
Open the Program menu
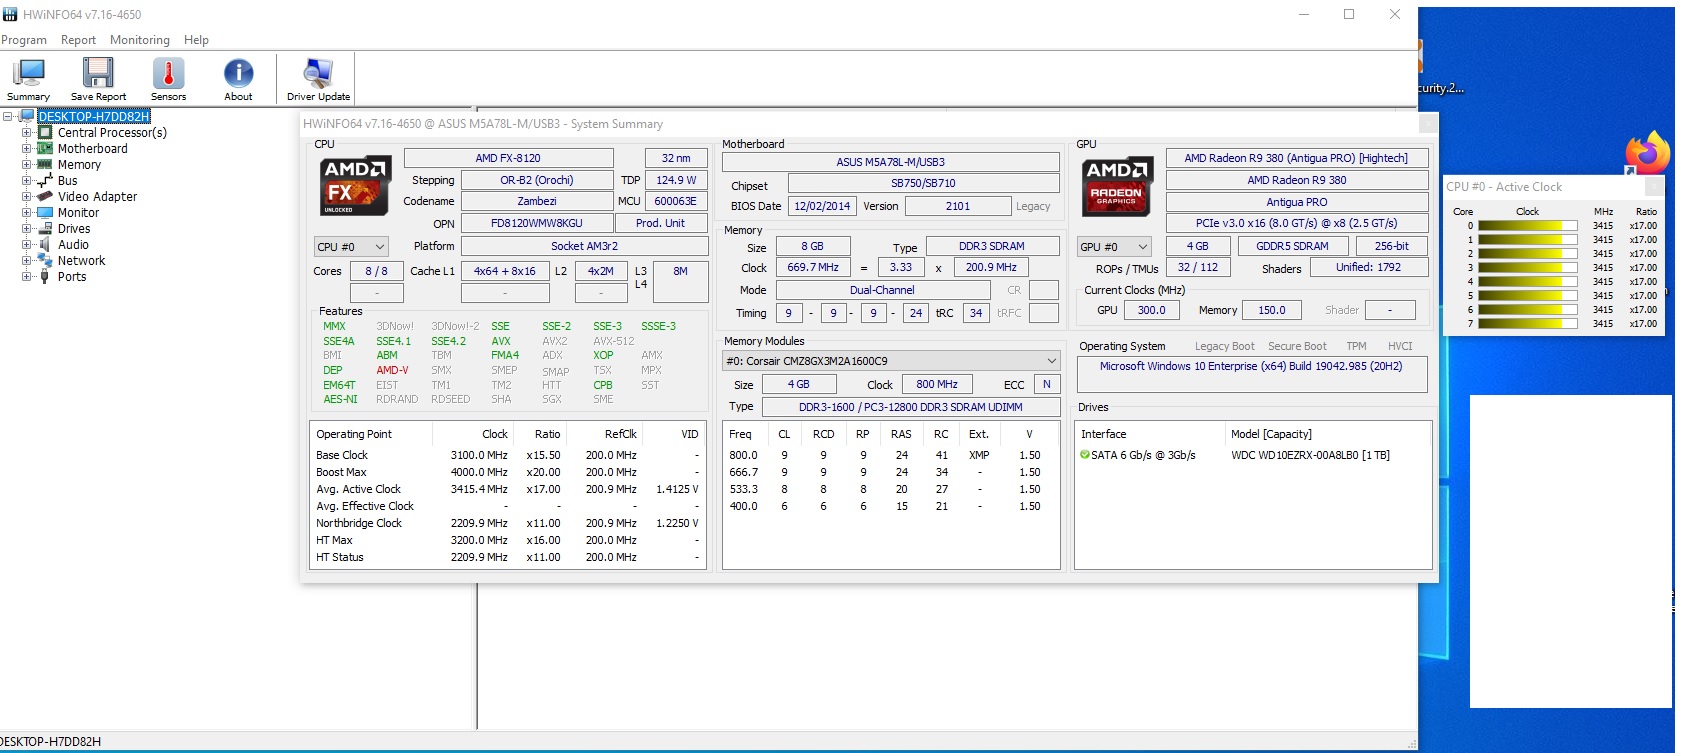(24, 40)
